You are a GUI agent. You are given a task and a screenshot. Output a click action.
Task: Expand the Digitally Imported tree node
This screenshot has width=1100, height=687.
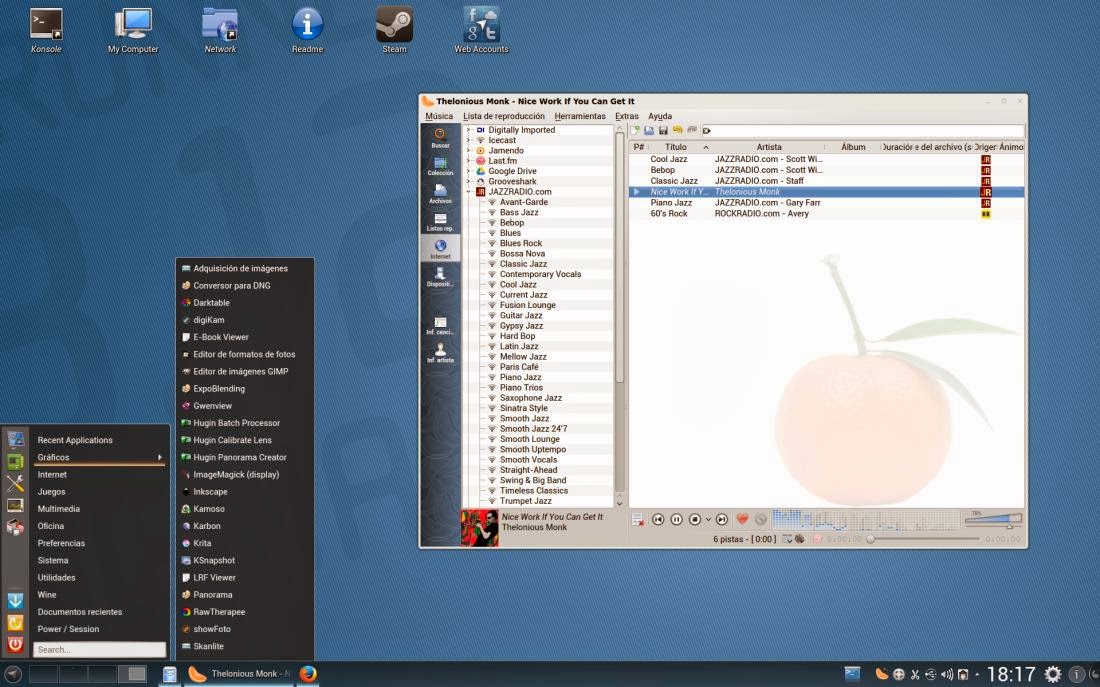coord(468,130)
